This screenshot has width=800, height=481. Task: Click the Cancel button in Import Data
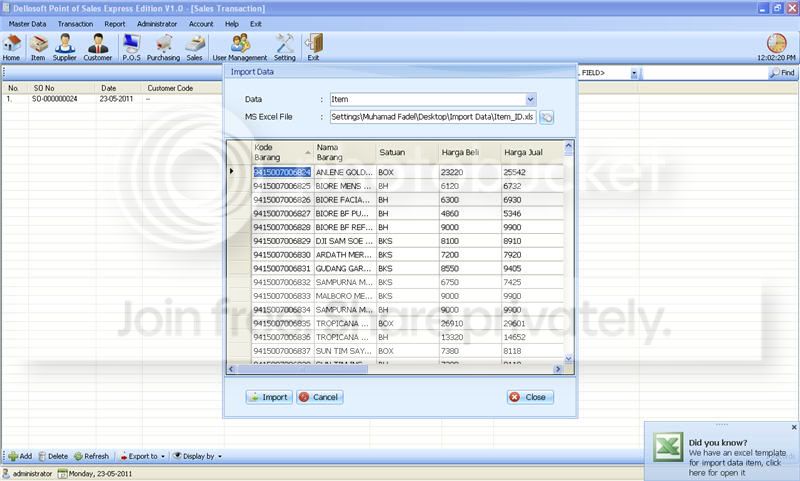coord(319,397)
